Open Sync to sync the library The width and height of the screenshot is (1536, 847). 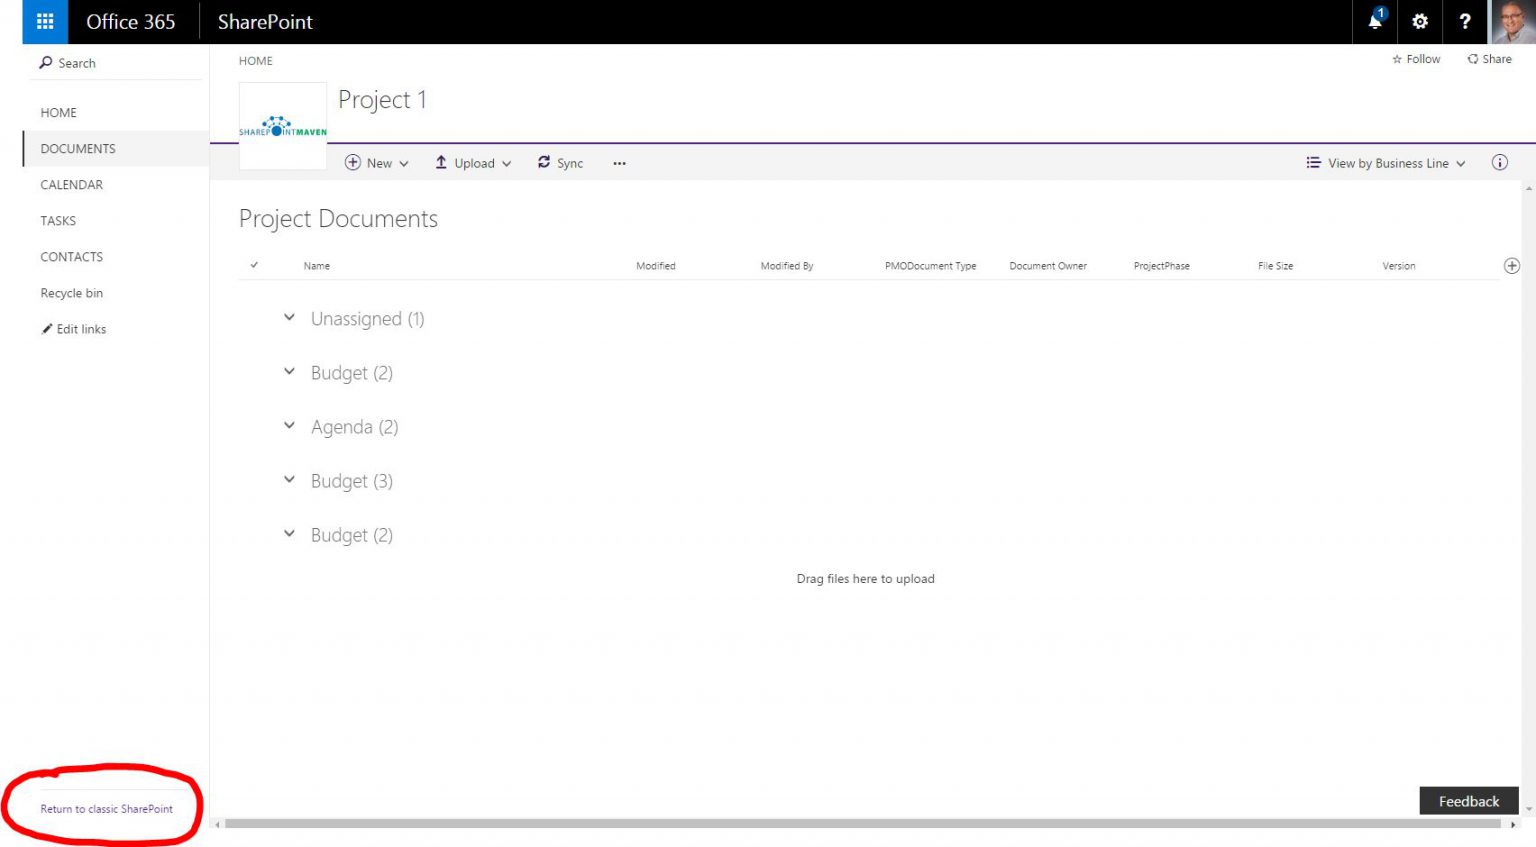click(x=560, y=162)
